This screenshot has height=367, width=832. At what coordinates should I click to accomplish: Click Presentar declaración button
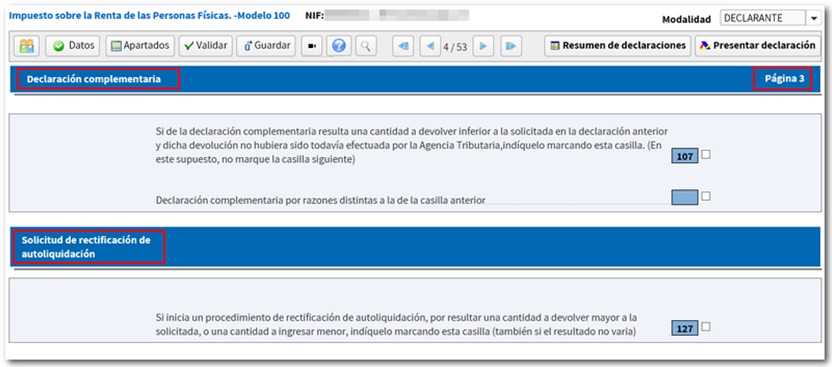(x=757, y=46)
